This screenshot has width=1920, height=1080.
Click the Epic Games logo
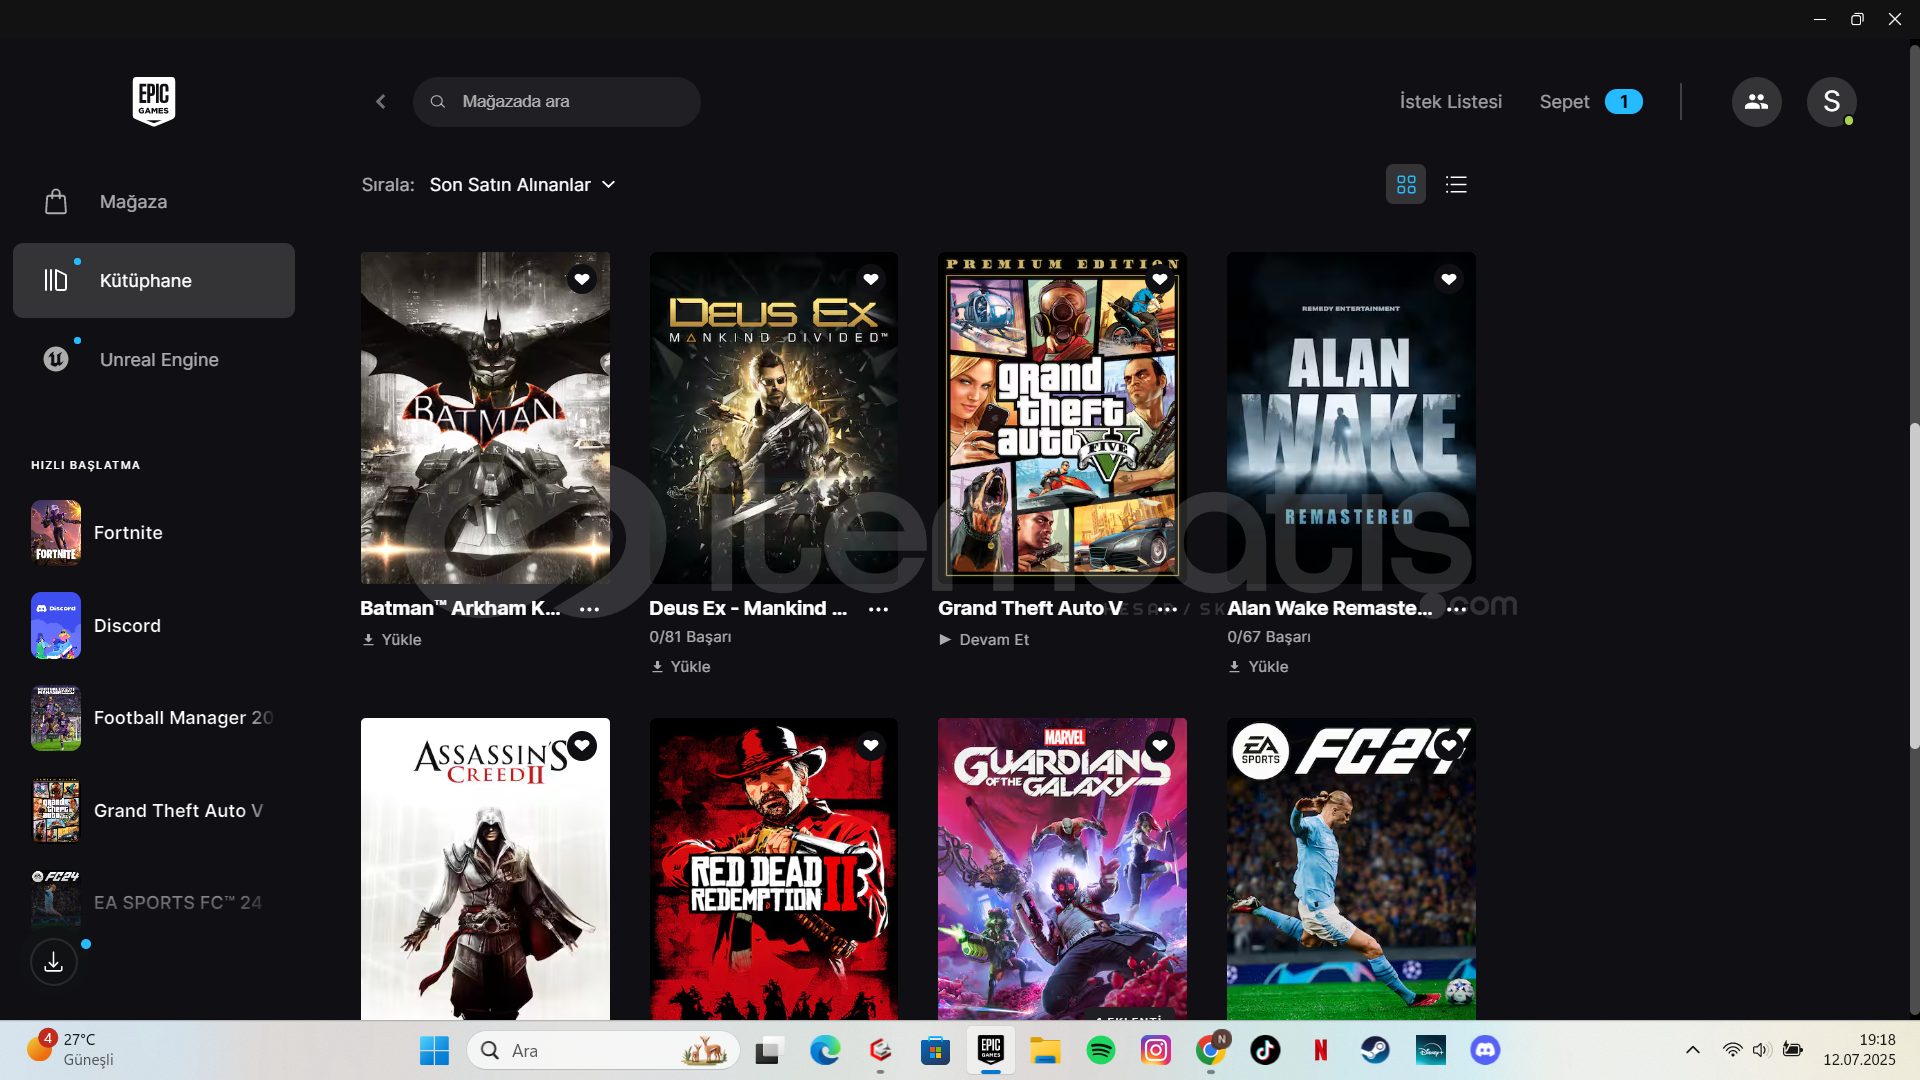point(154,101)
